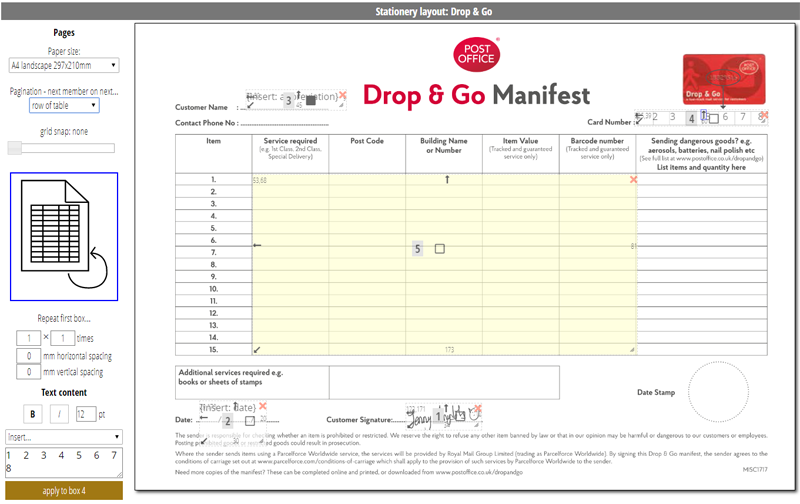Click the up-arrow handle of signature box 1
Viewport: 800px width, 504px height.
[x=446, y=408]
